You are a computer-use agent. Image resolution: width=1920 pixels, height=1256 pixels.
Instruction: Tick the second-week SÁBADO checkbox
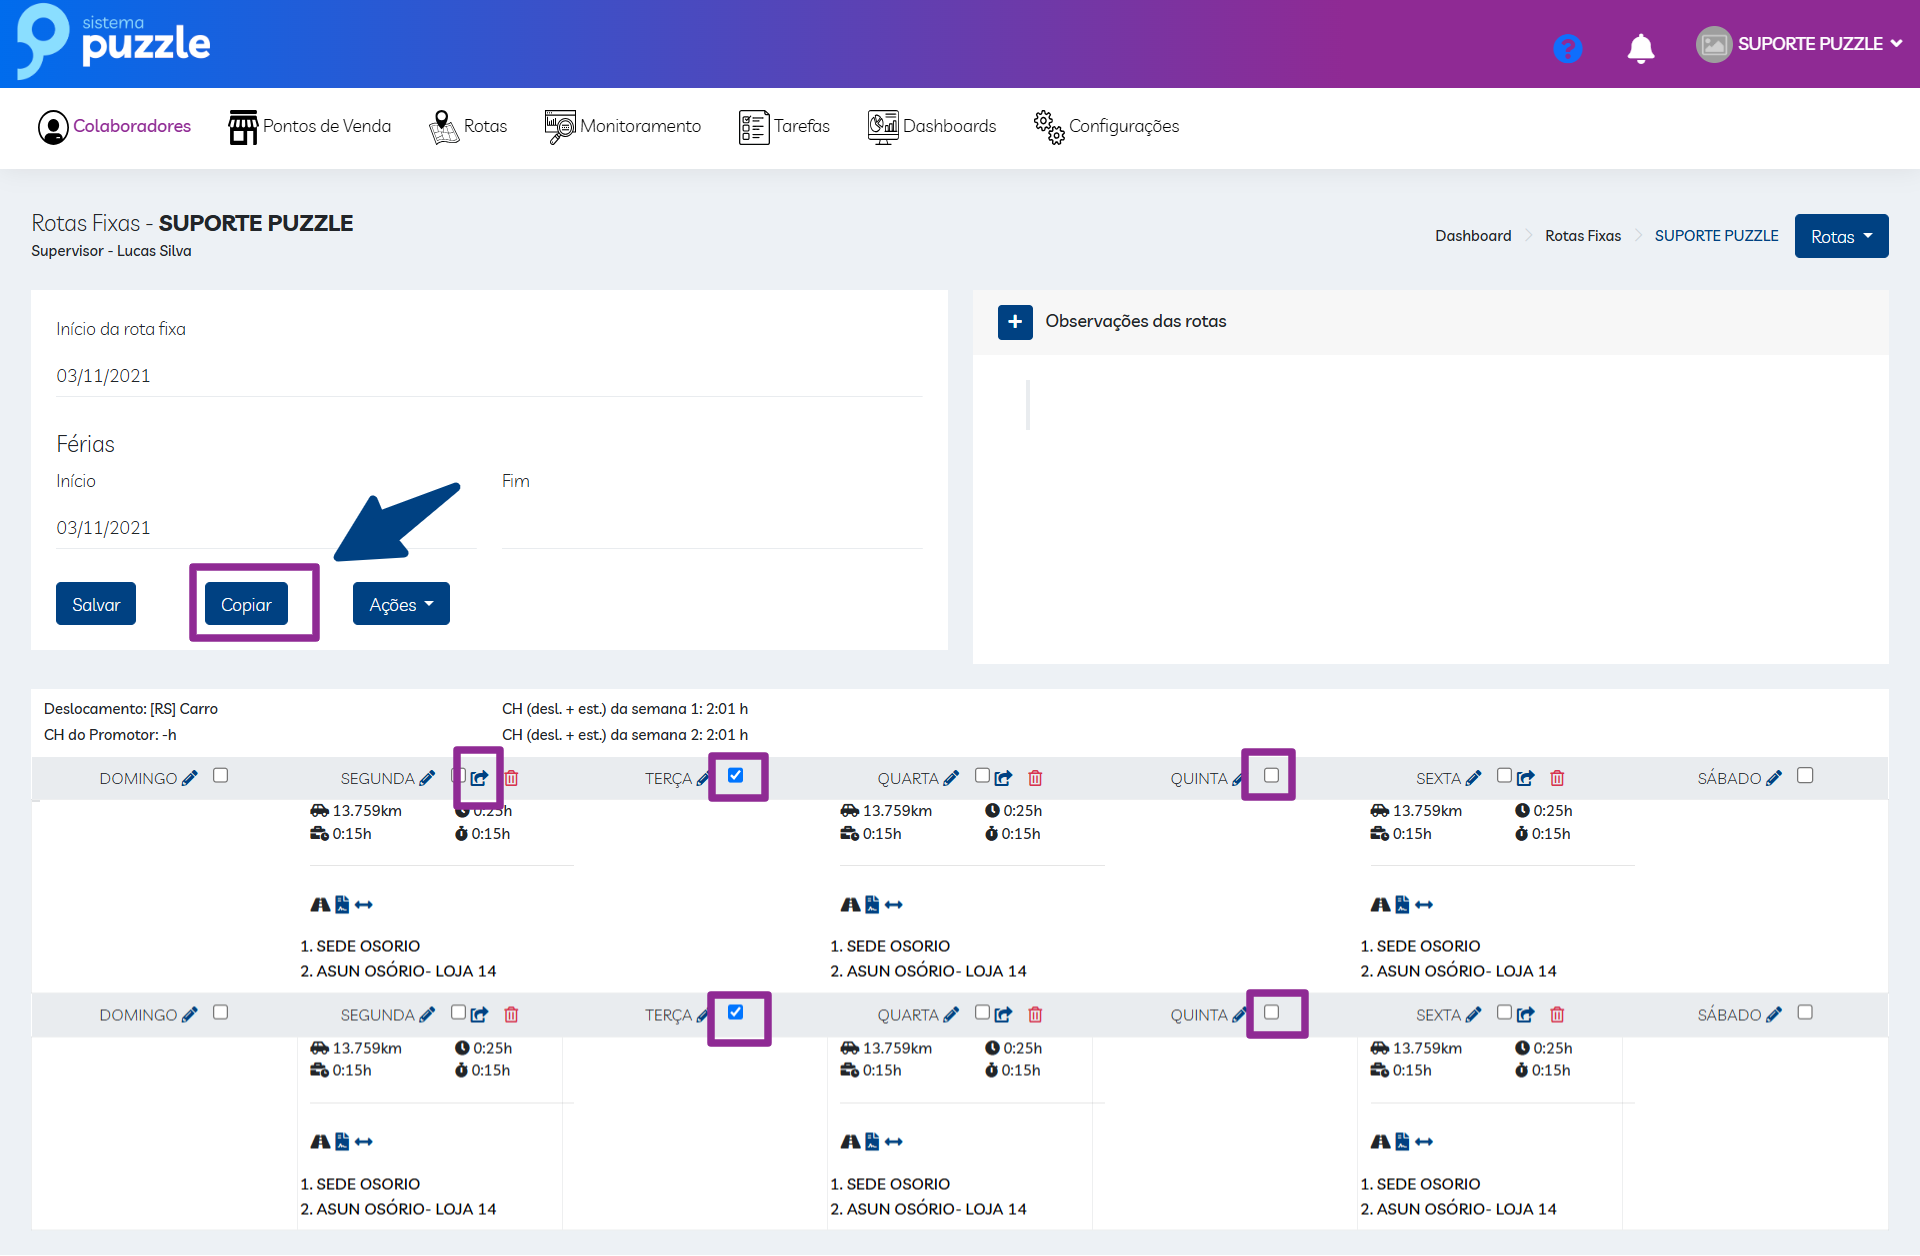(1805, 1012)
